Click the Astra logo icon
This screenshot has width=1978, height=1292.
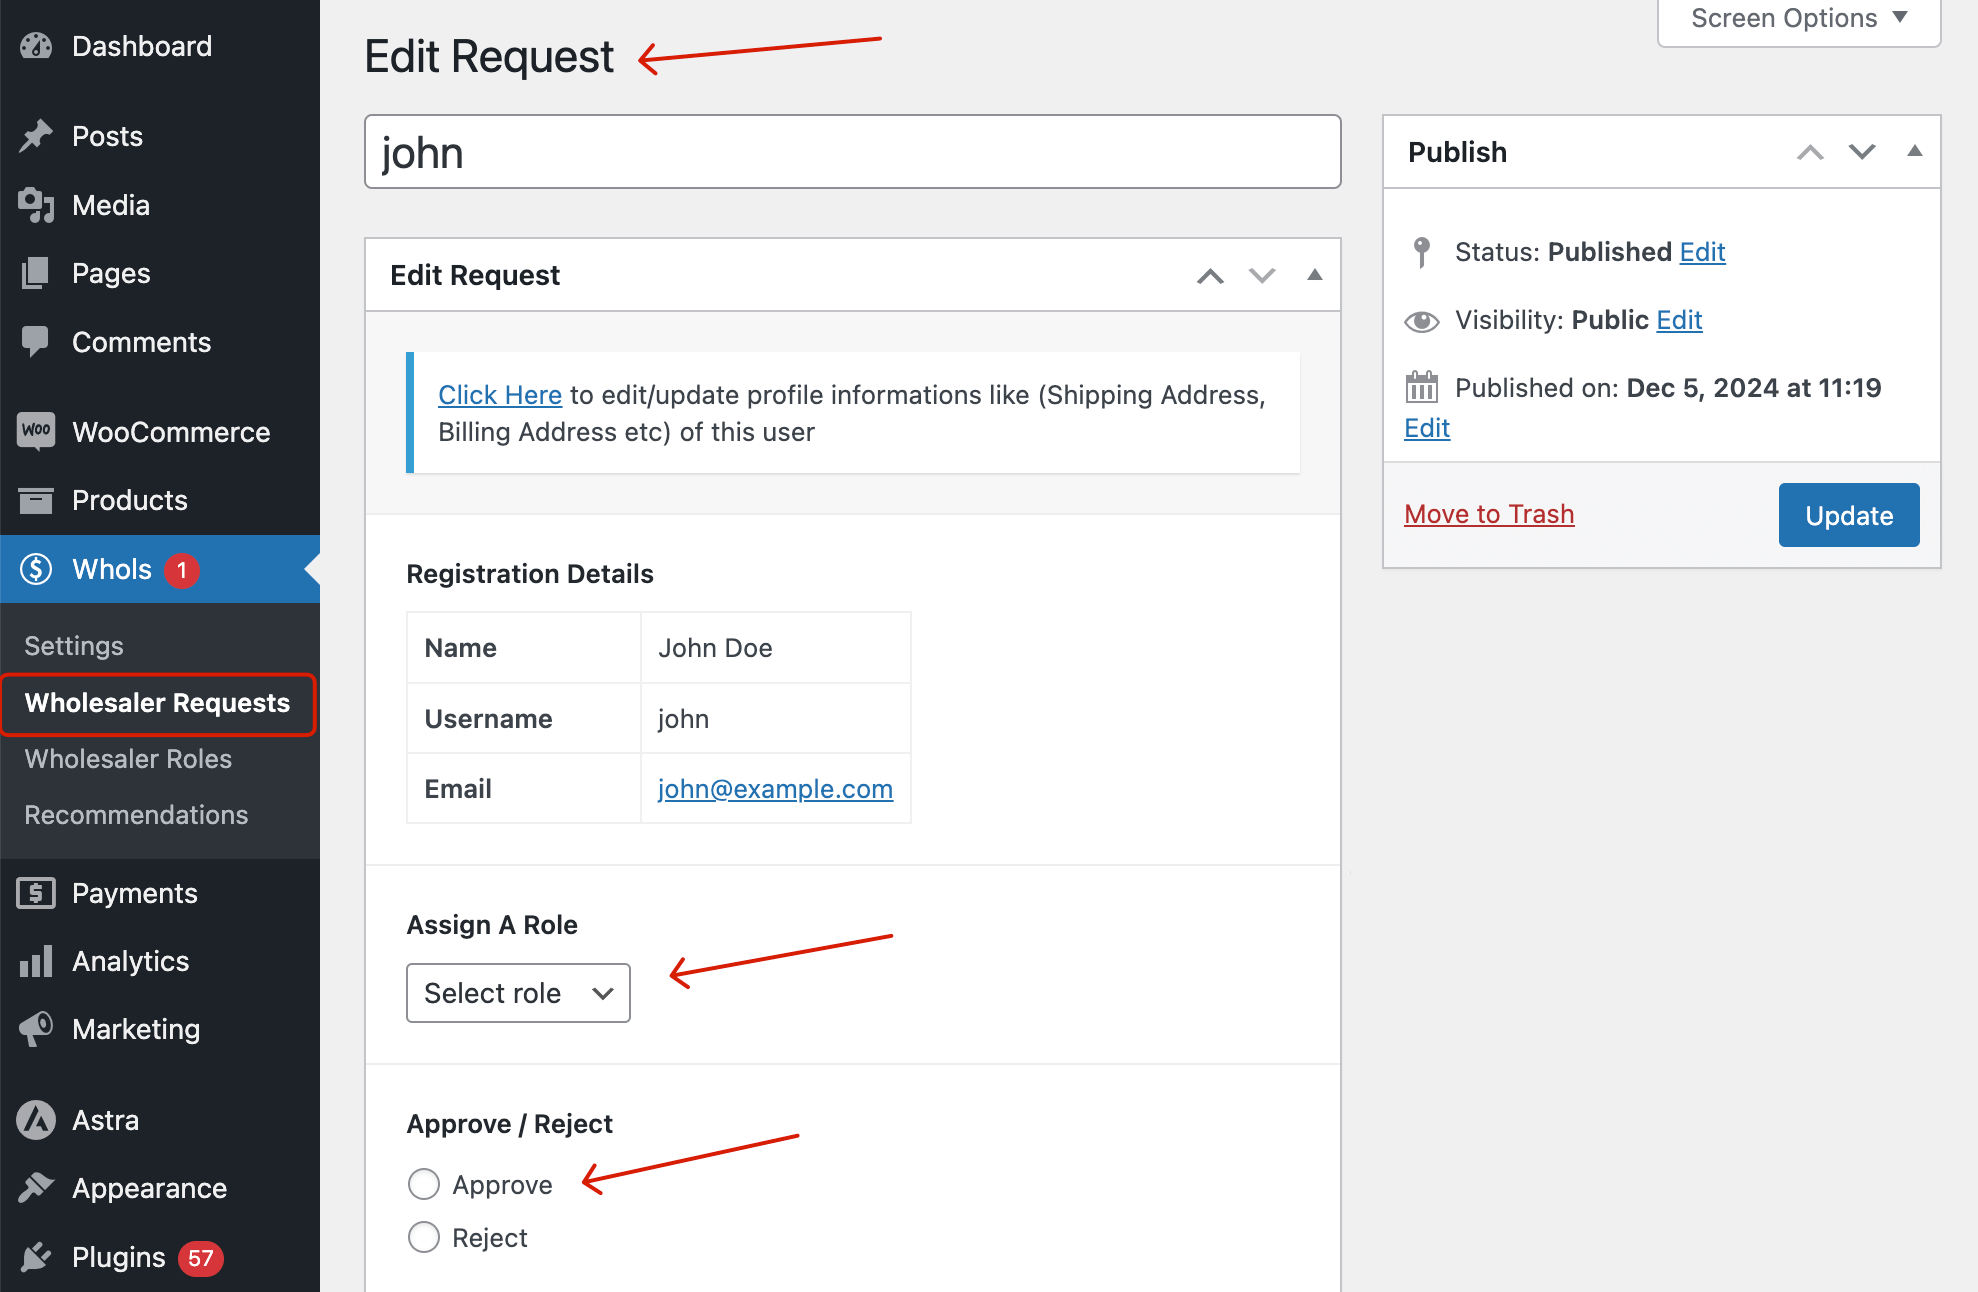coord(36,1120)
